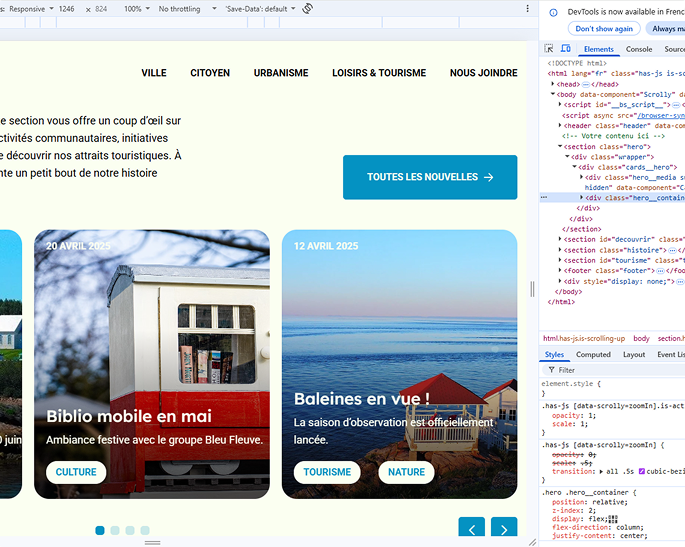Open cubic-bezier easing editor swatch

pos(641,471)
